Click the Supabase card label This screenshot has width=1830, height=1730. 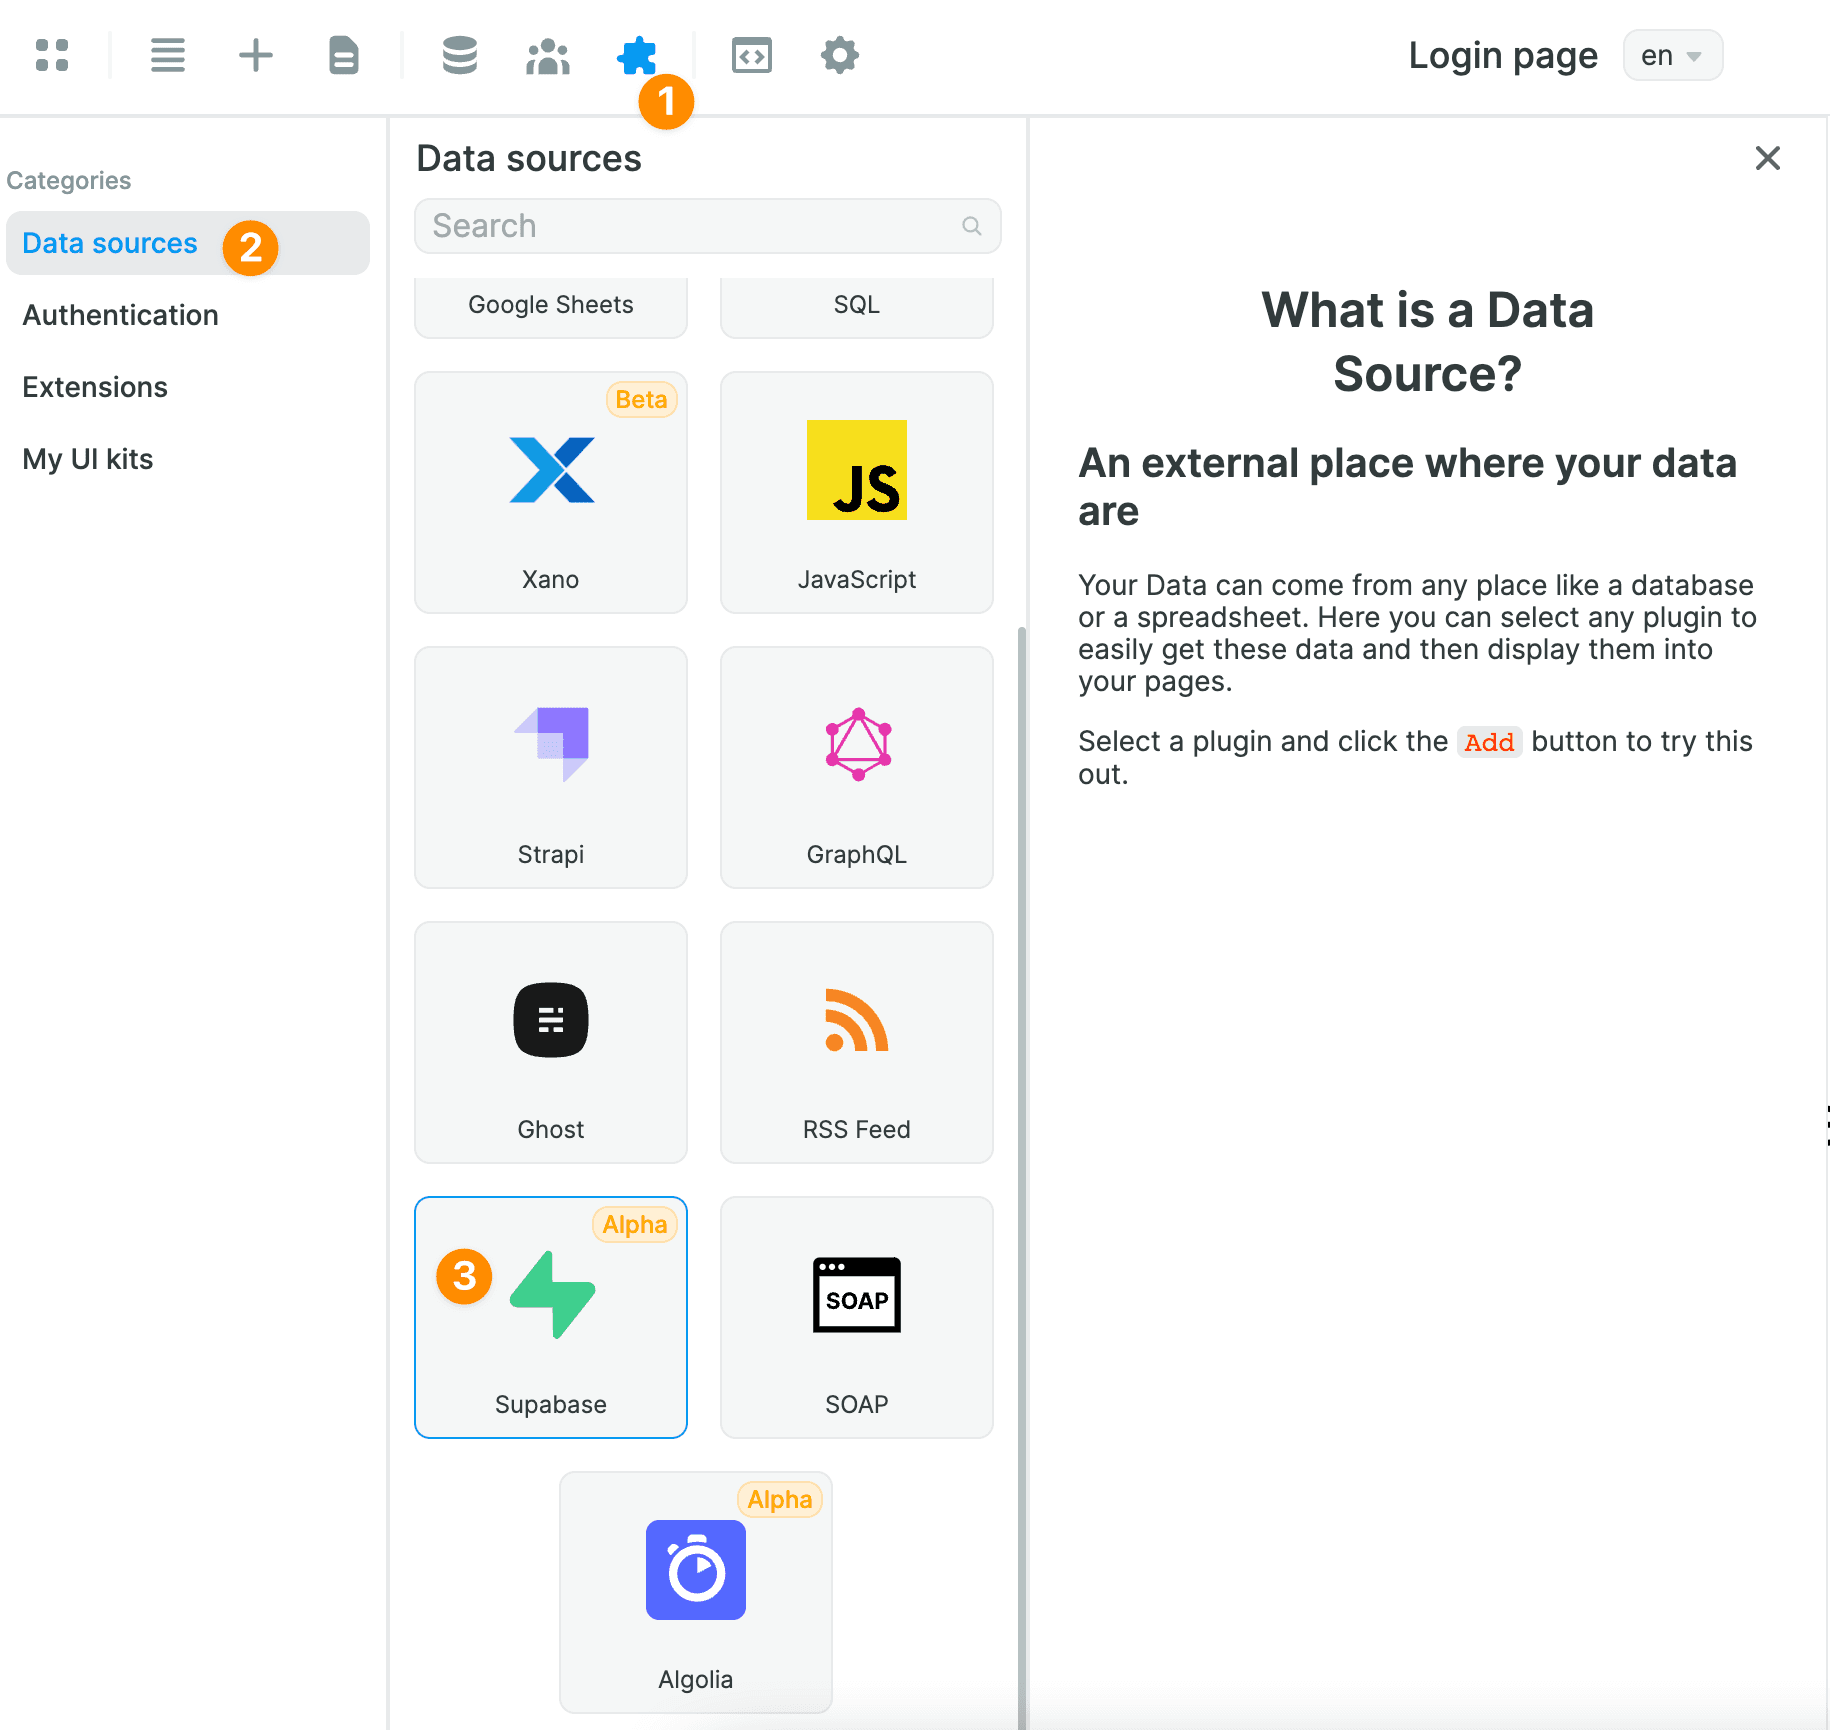click(551, 1404)
